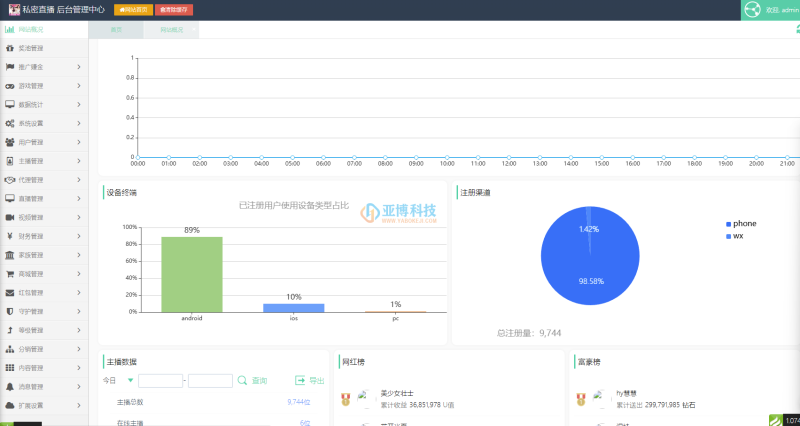Click the sitemap icon for 分销管理
The width and height of the screenshot is (800, 426).
[9, 349]
